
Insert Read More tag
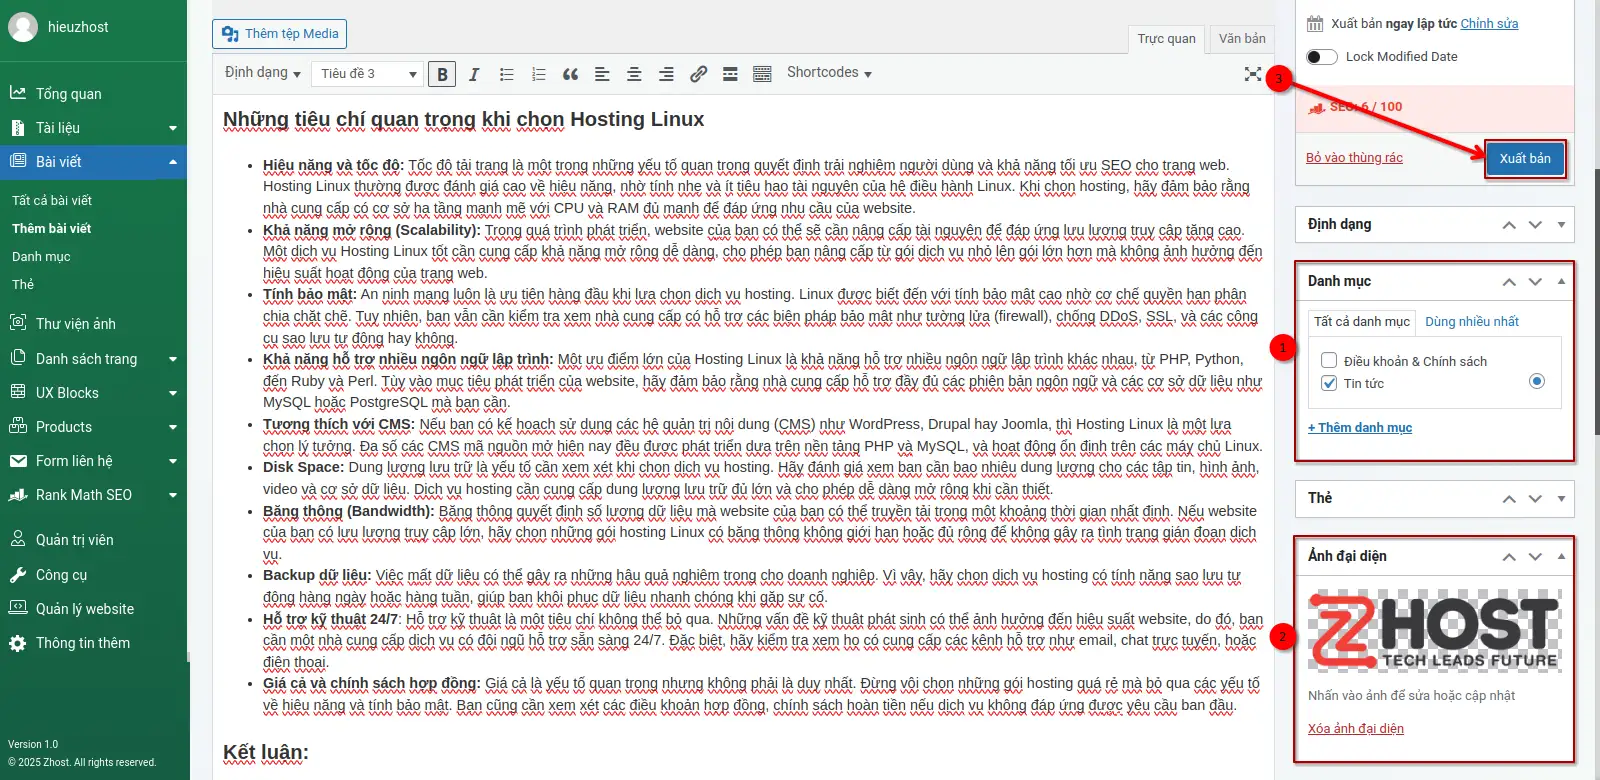730,74
